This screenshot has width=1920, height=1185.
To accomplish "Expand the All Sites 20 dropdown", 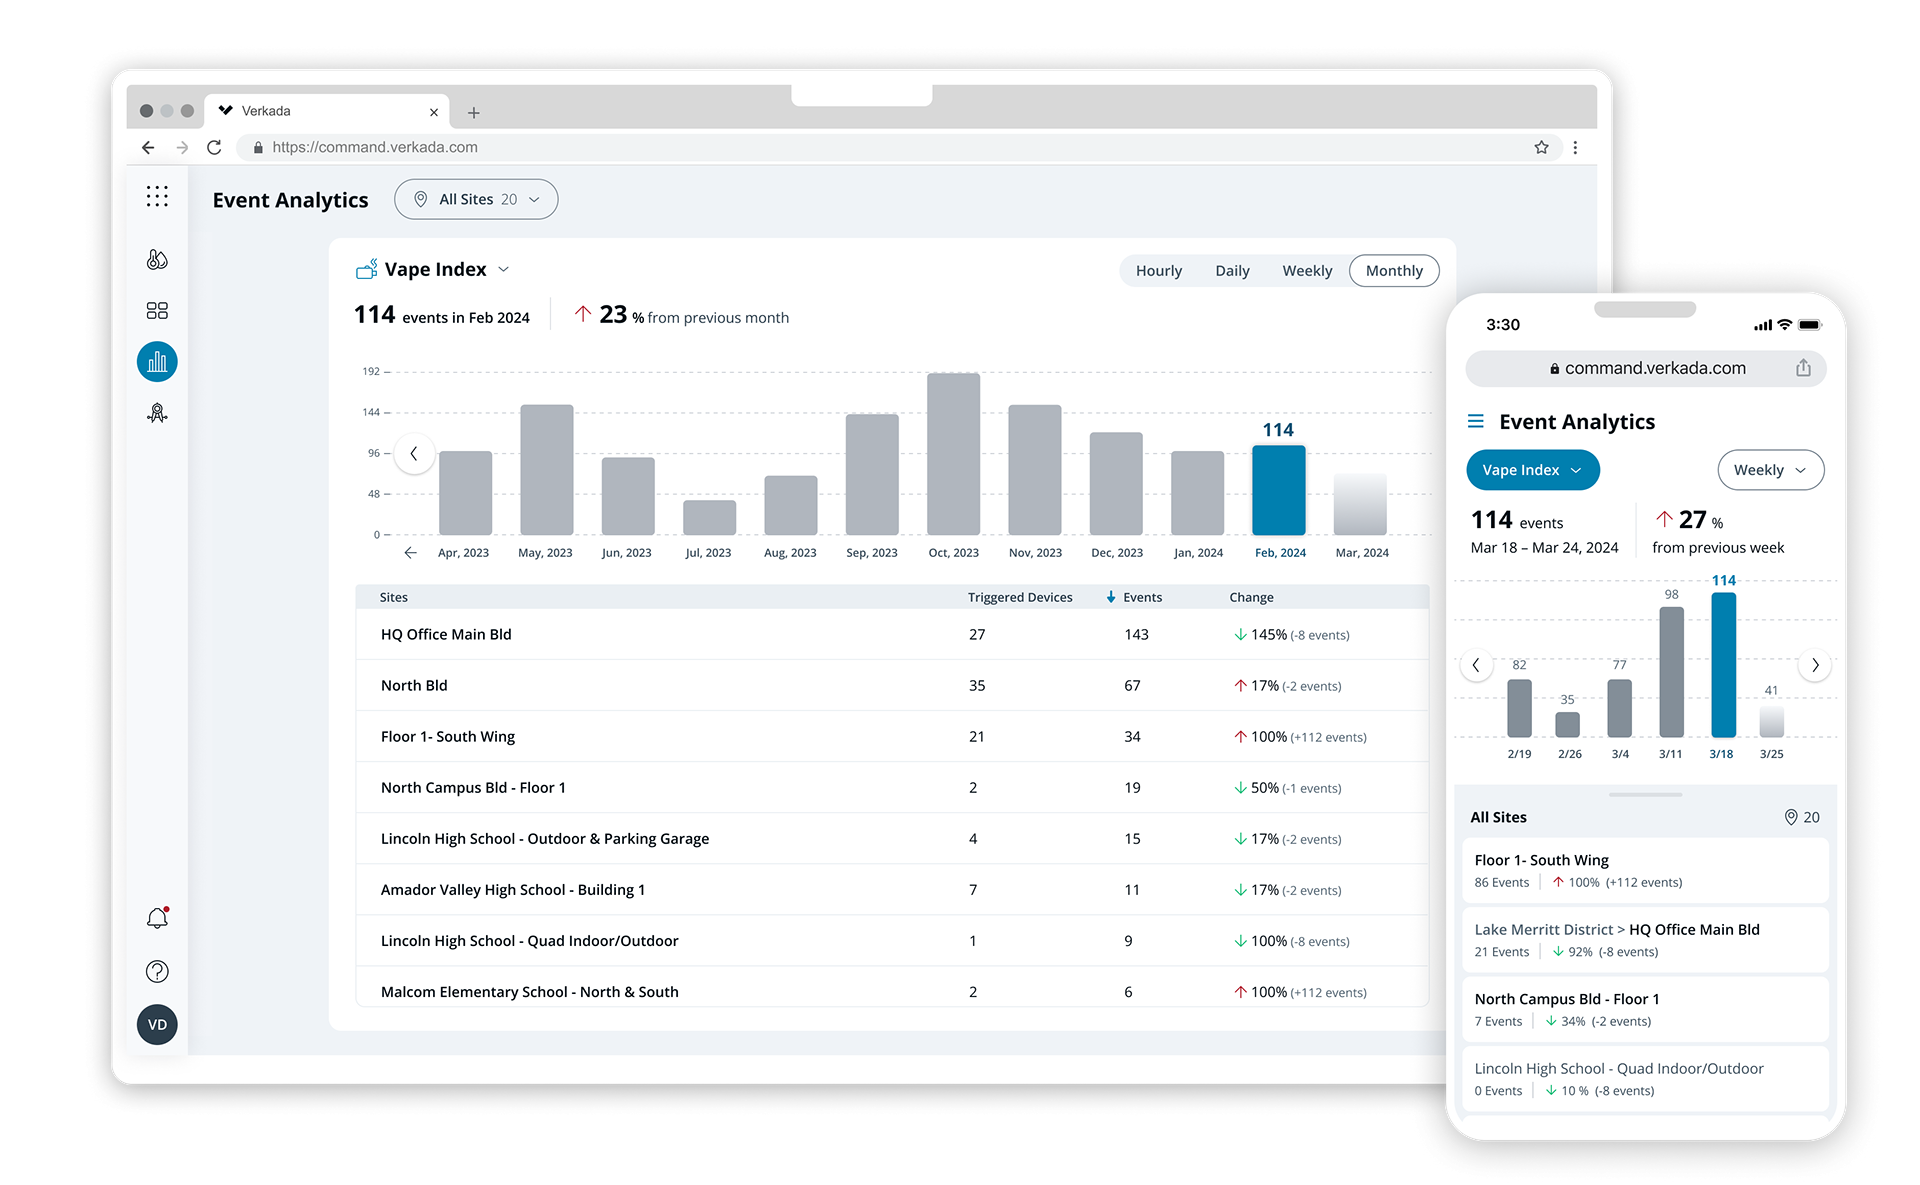I will click(476, 199).
